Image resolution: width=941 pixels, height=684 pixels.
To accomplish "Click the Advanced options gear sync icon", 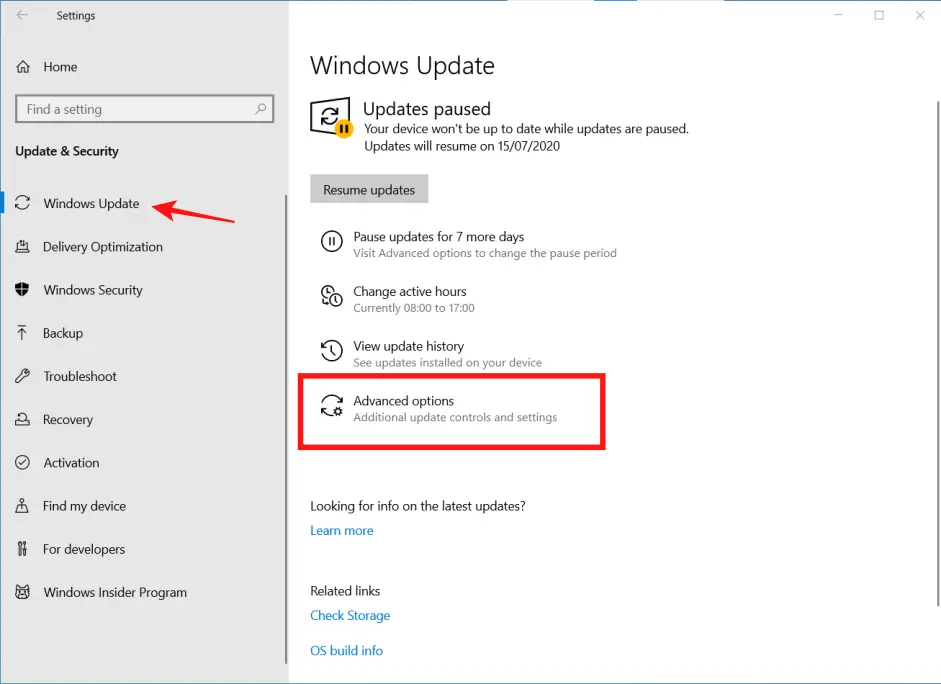I will pos(331,406).
